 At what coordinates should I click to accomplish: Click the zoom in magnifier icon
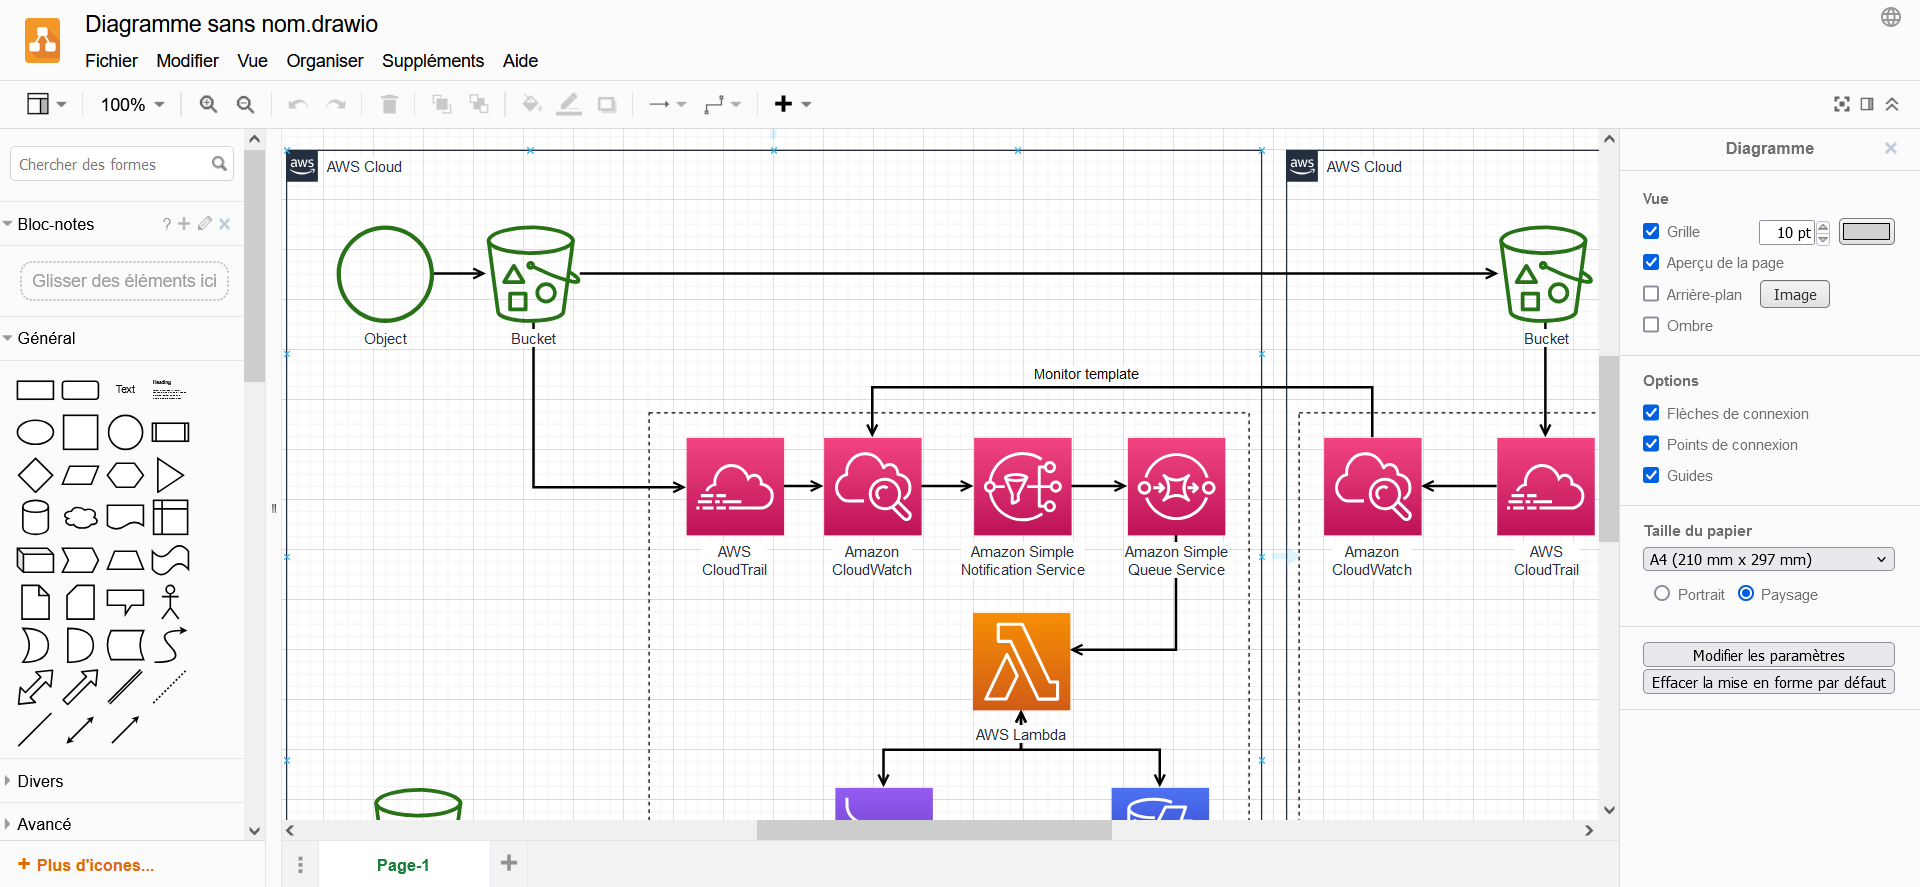(x=208, y=104)
